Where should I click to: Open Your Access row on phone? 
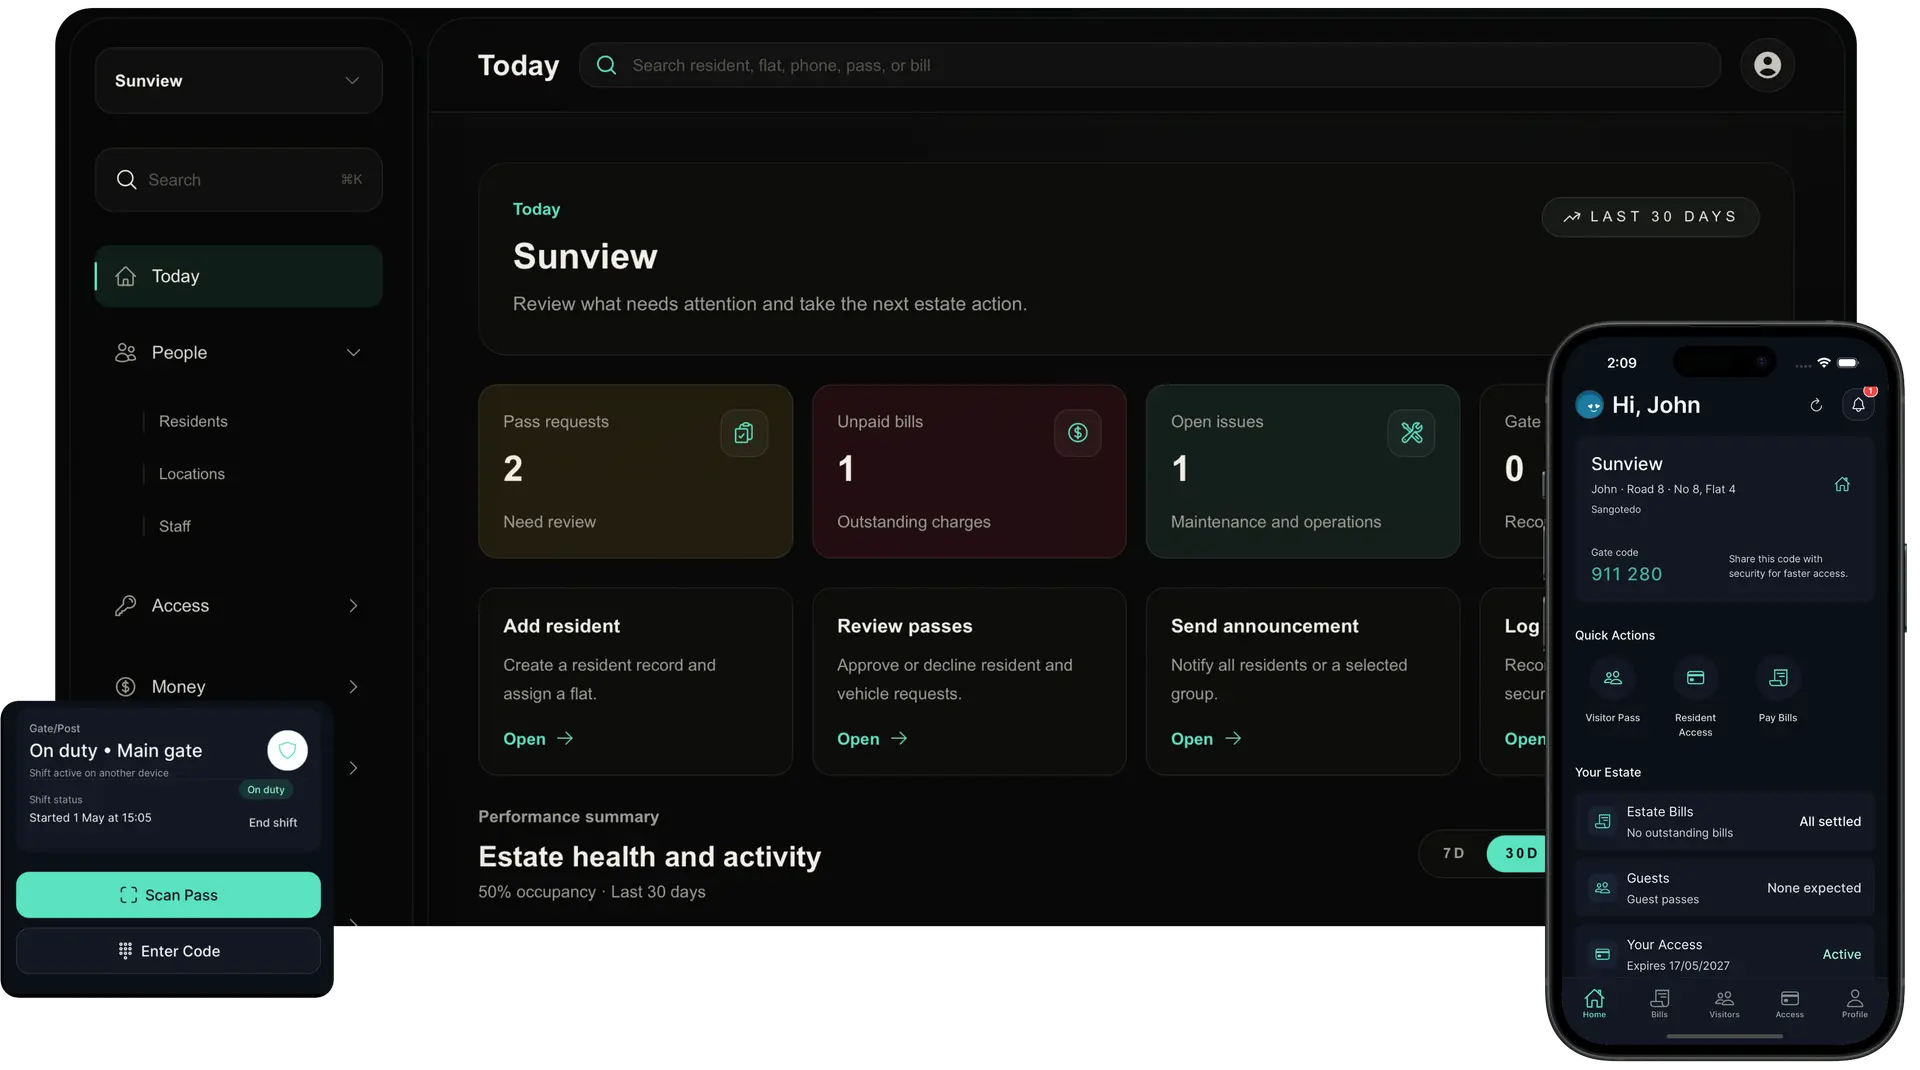(1724, 954)
